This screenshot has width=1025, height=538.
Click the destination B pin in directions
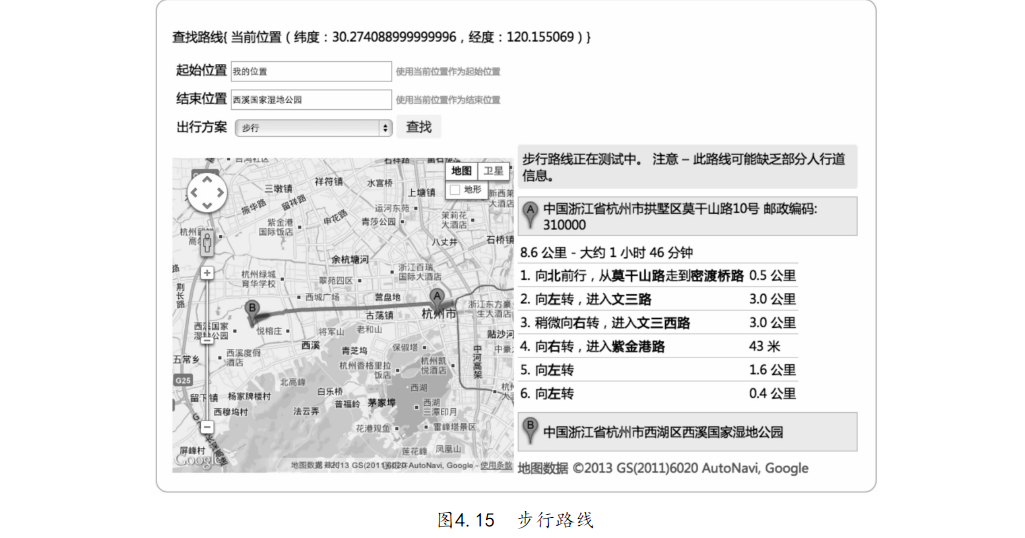530,431
